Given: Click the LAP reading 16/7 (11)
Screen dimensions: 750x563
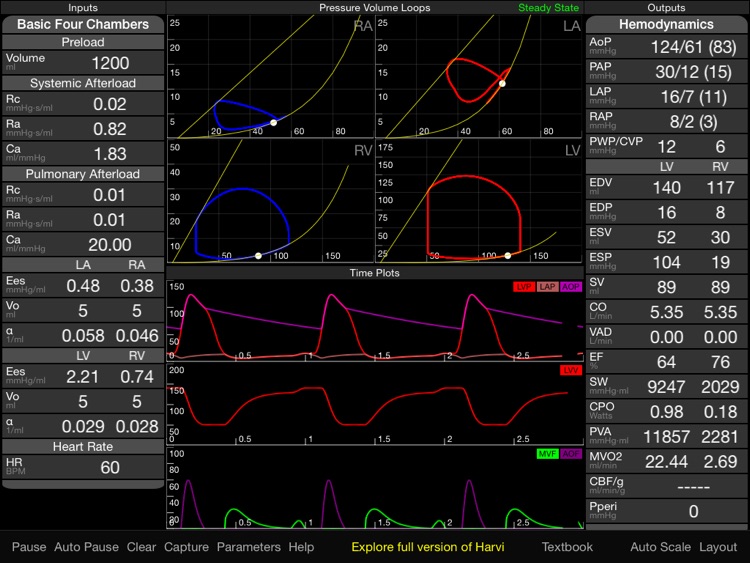Looking at the screenshot, I should point(693,97).
